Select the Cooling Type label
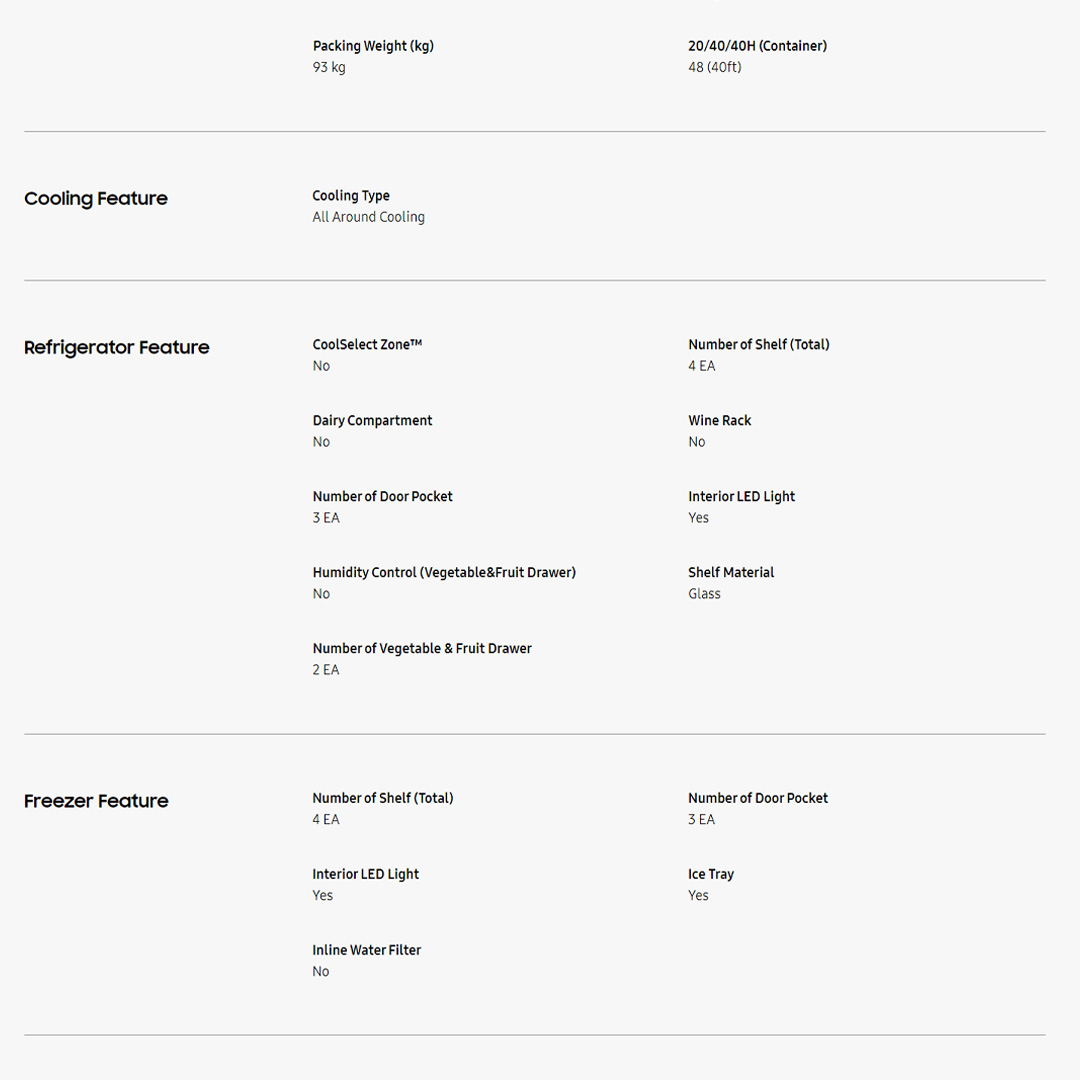 [351, 196]
